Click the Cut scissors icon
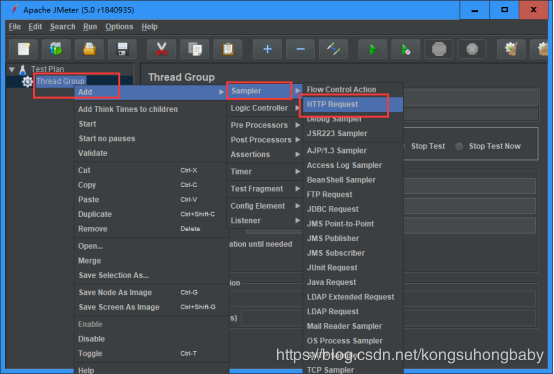The image size is (554, 374). [161, 49]
